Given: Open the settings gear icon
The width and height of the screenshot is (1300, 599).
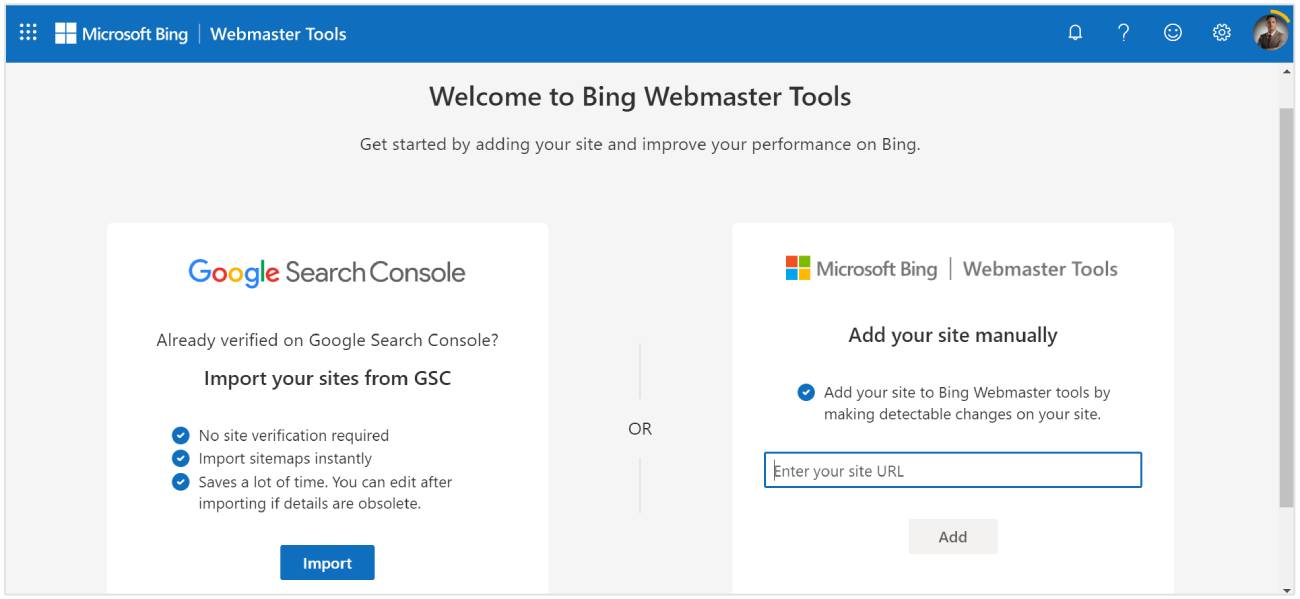Looking at the screenshot, I should [x=1221, y=33].
